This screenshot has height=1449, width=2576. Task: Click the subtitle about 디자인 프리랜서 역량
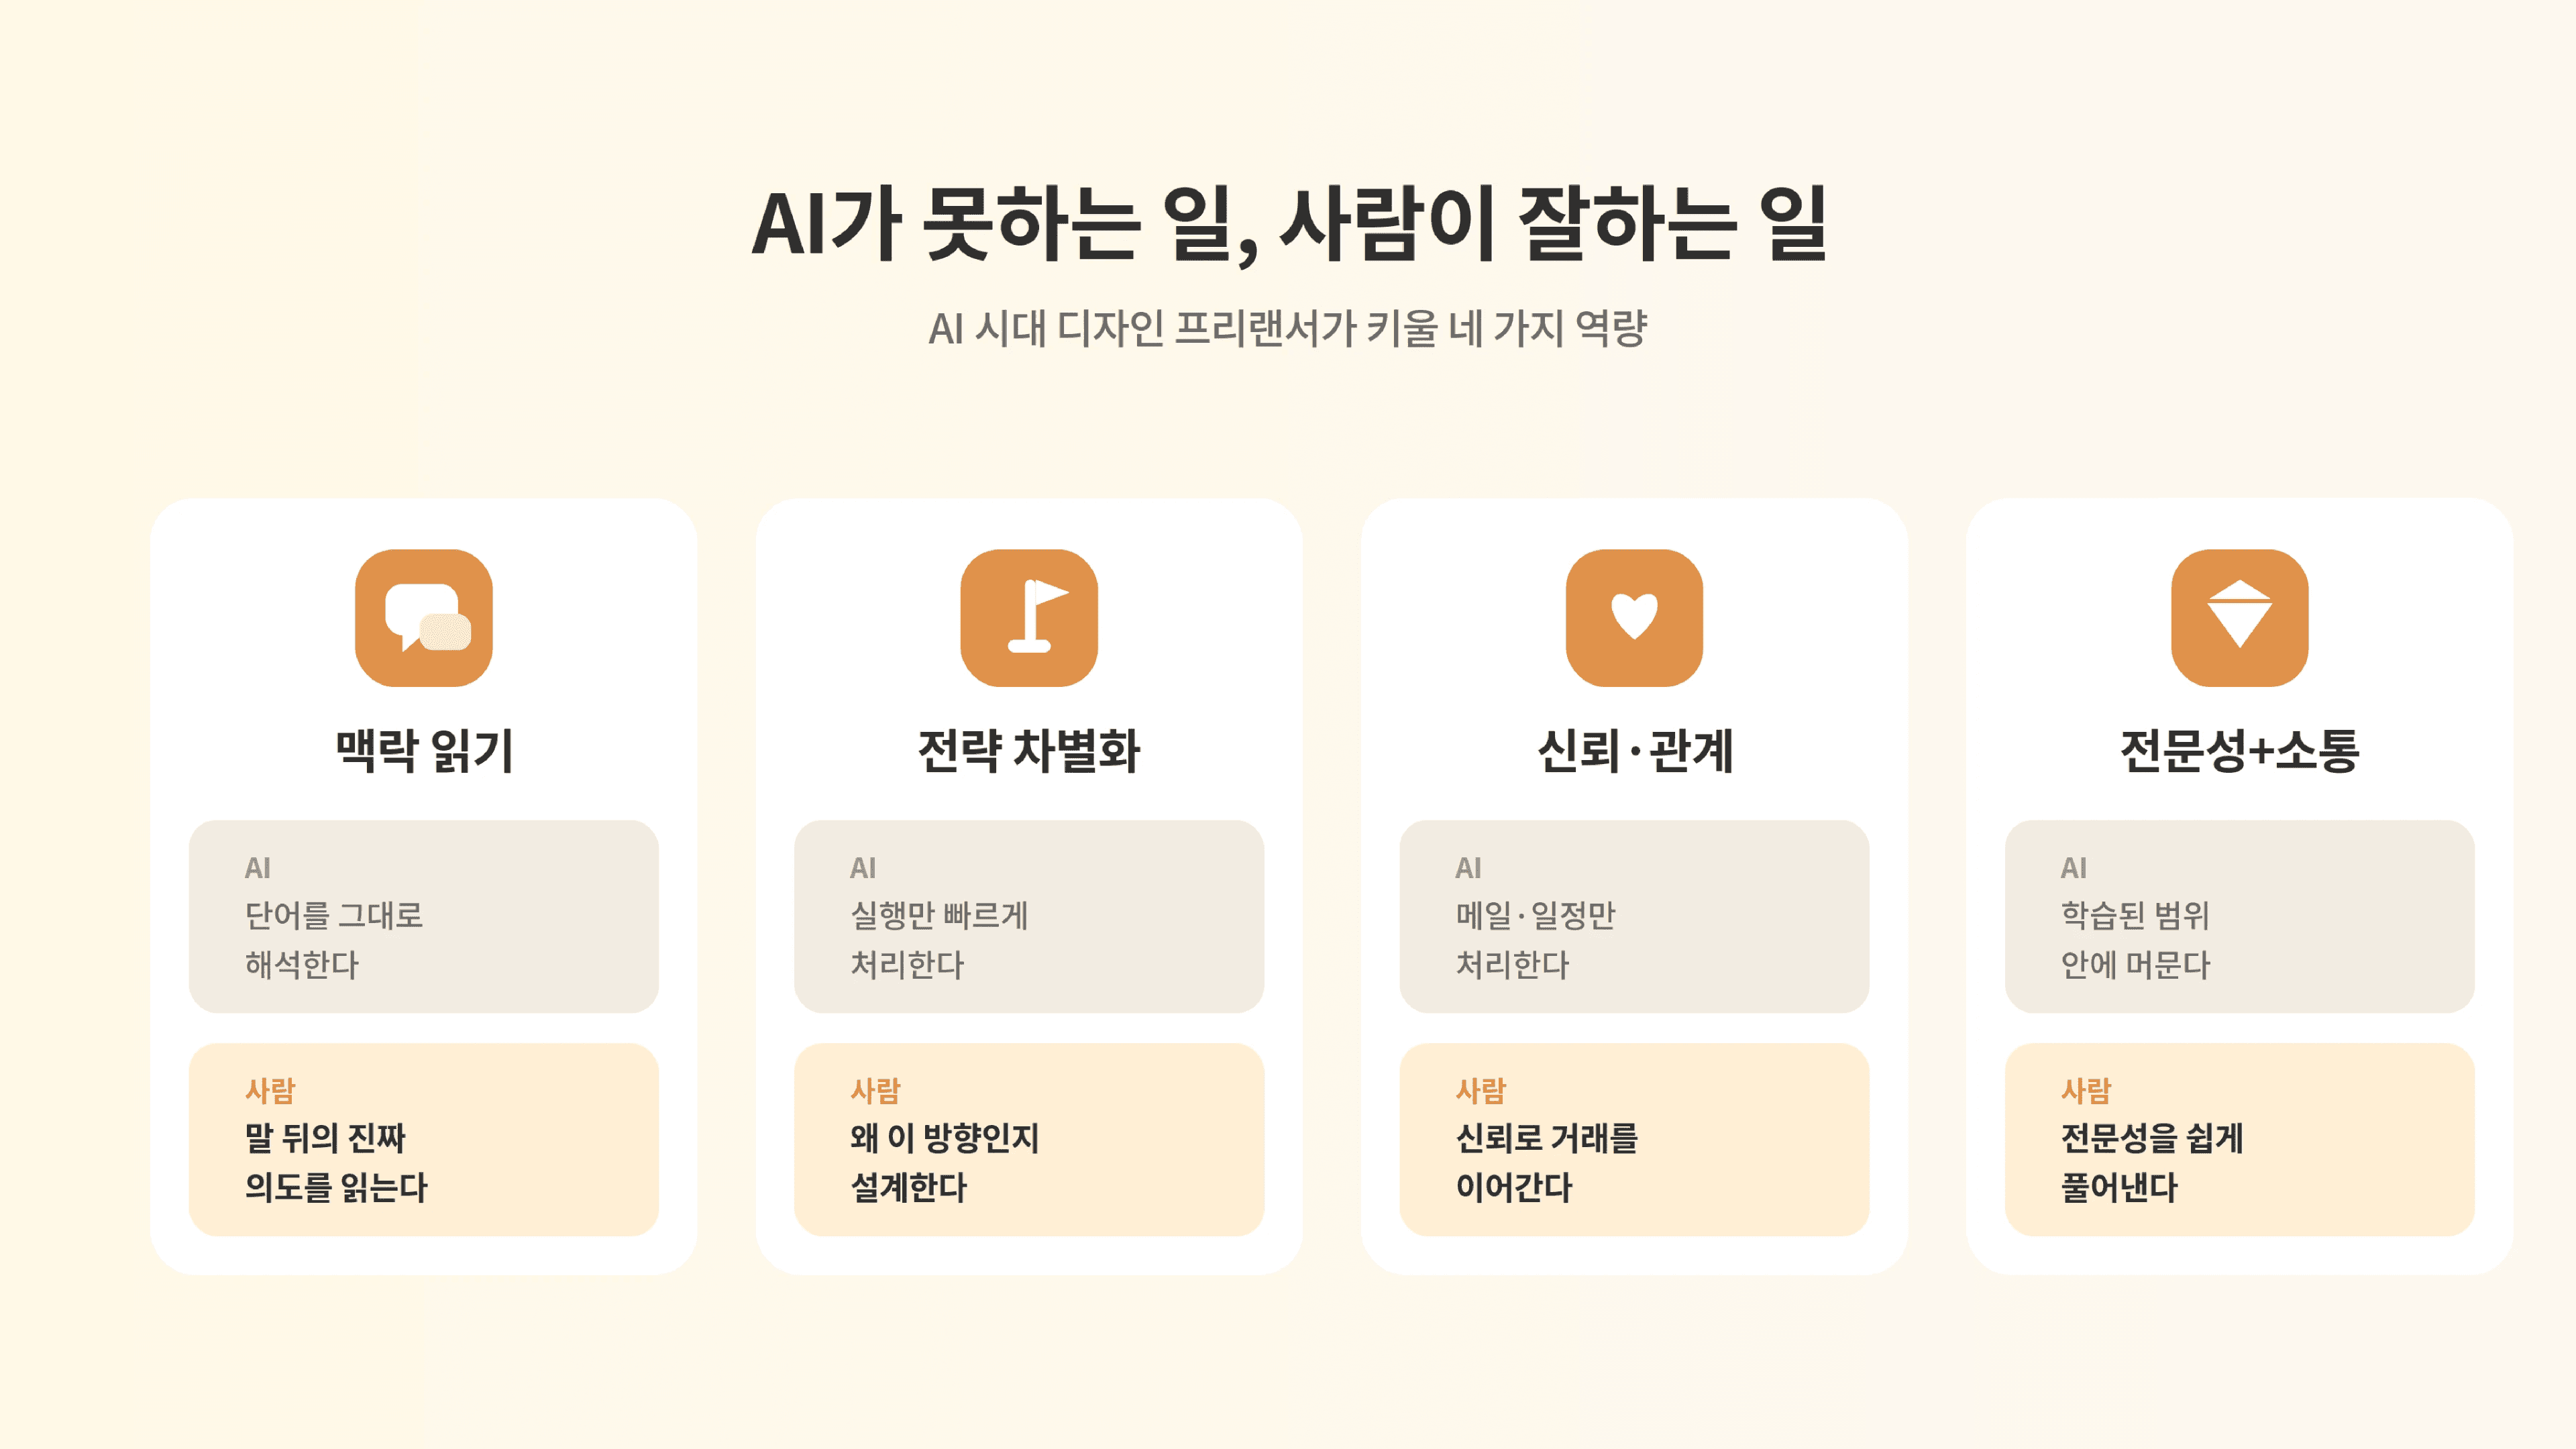1288,328
